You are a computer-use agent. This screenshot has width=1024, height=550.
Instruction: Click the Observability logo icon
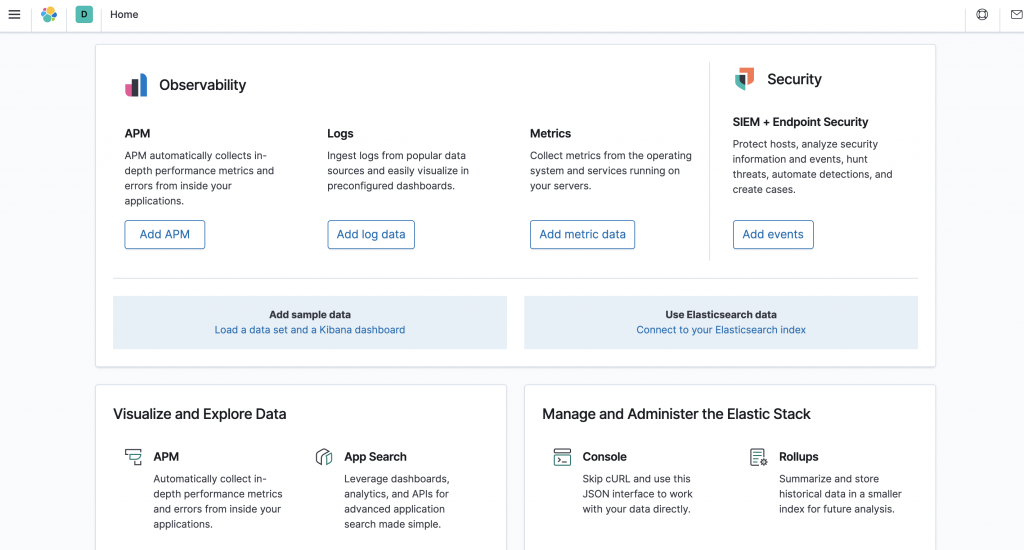point(136,86)
